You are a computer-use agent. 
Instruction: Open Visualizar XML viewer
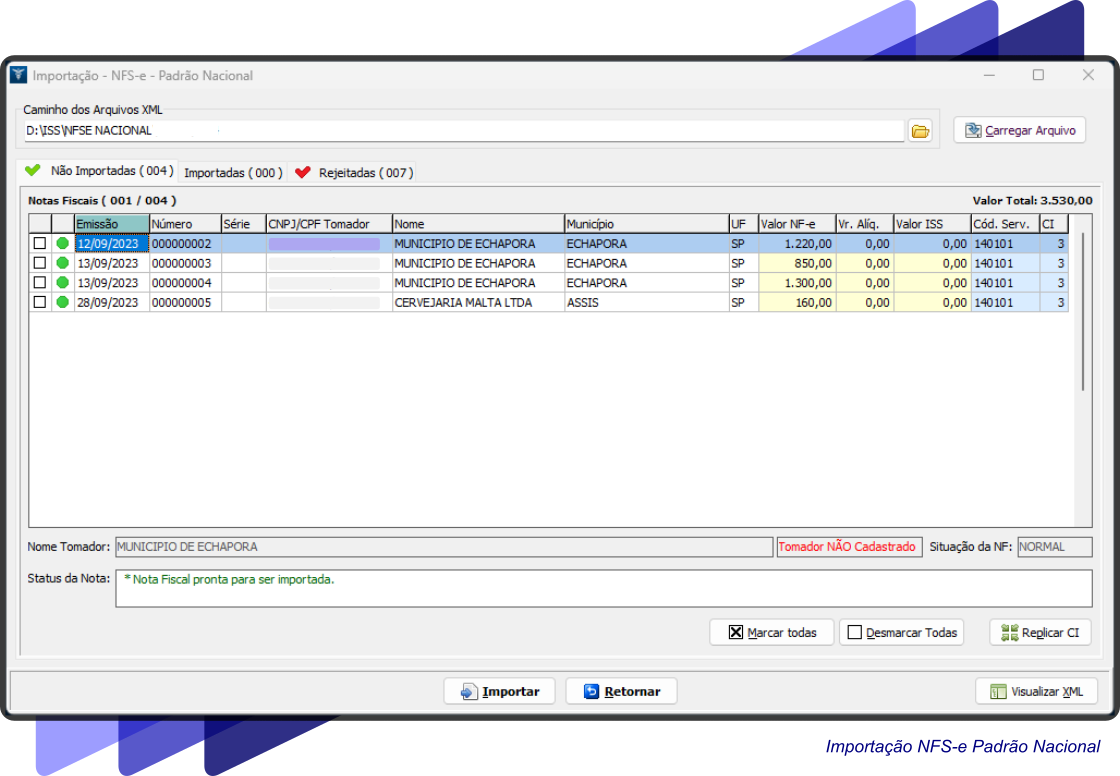[1036, 691]
